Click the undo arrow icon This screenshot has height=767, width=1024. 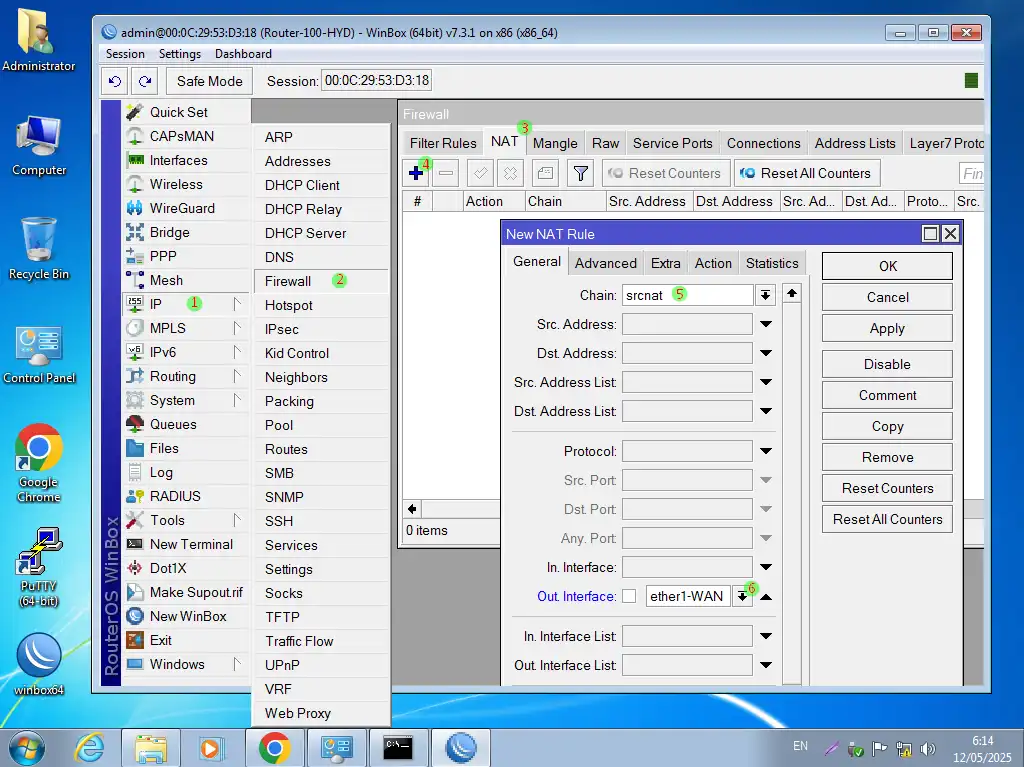coord(115,81)
